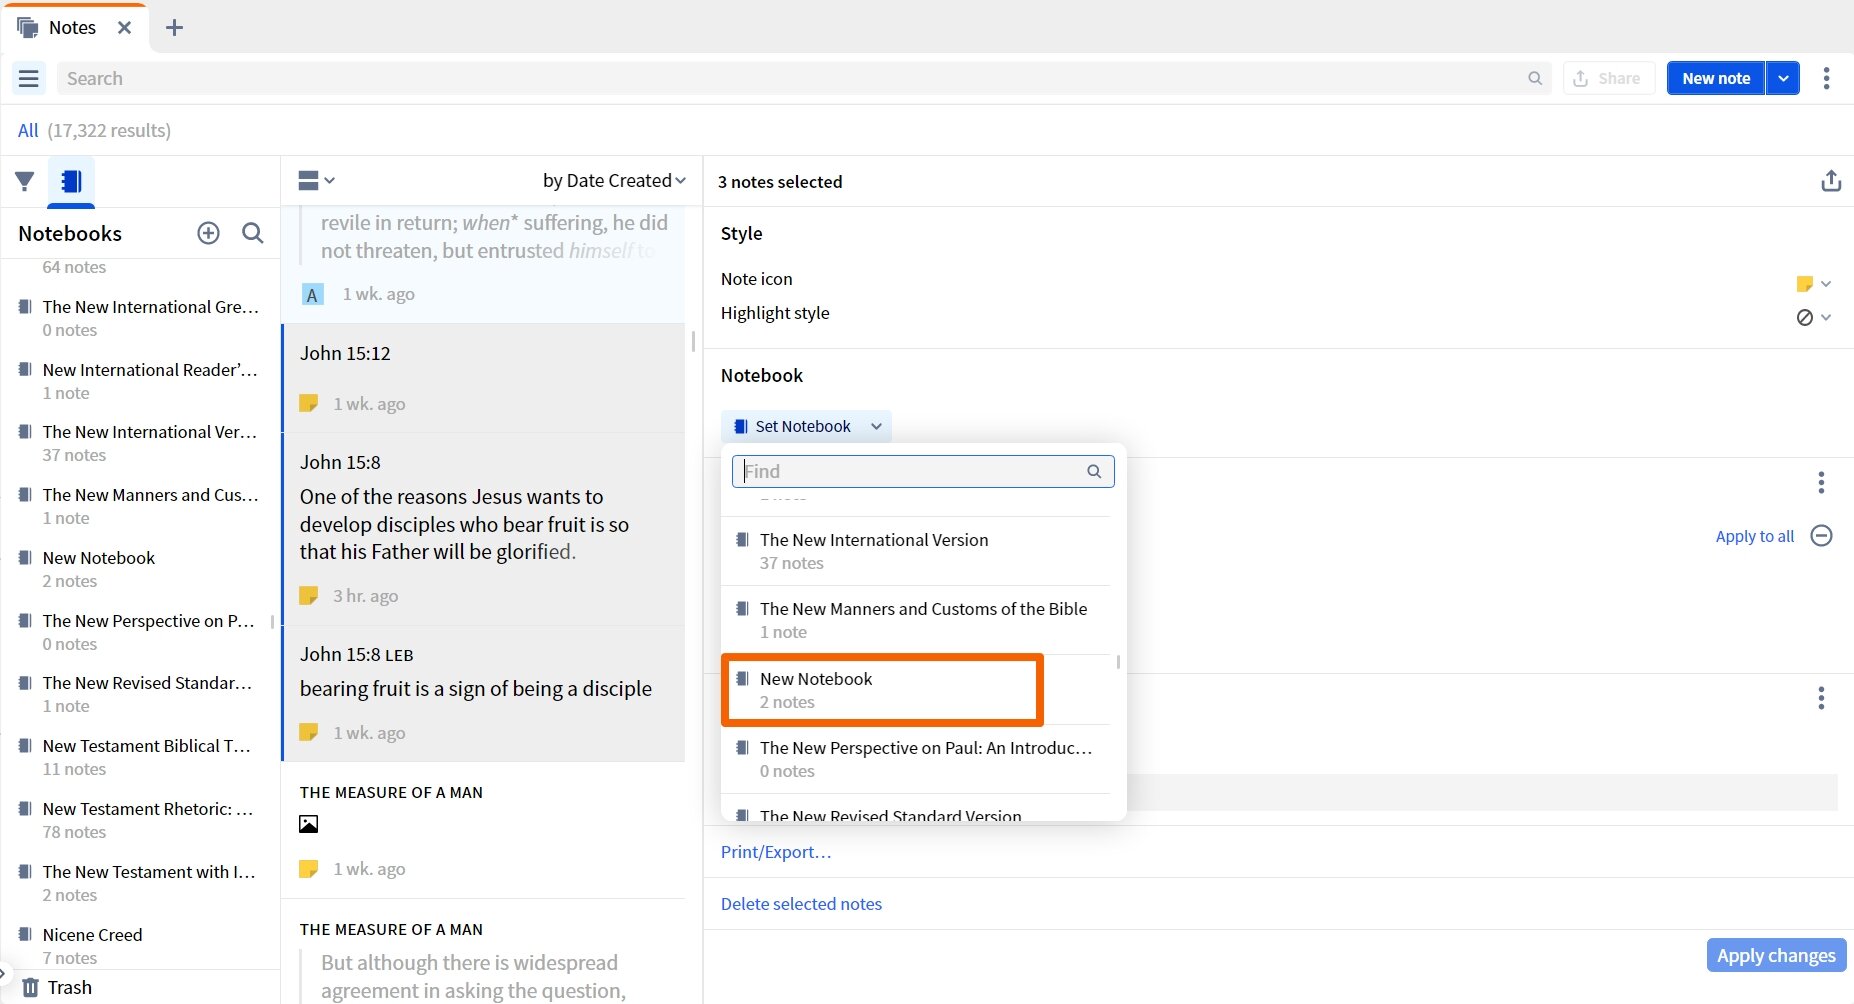Click export icon beside 3 notes selected
The height and width of the screenshot is (1004, 1854).
point(1830,181)
